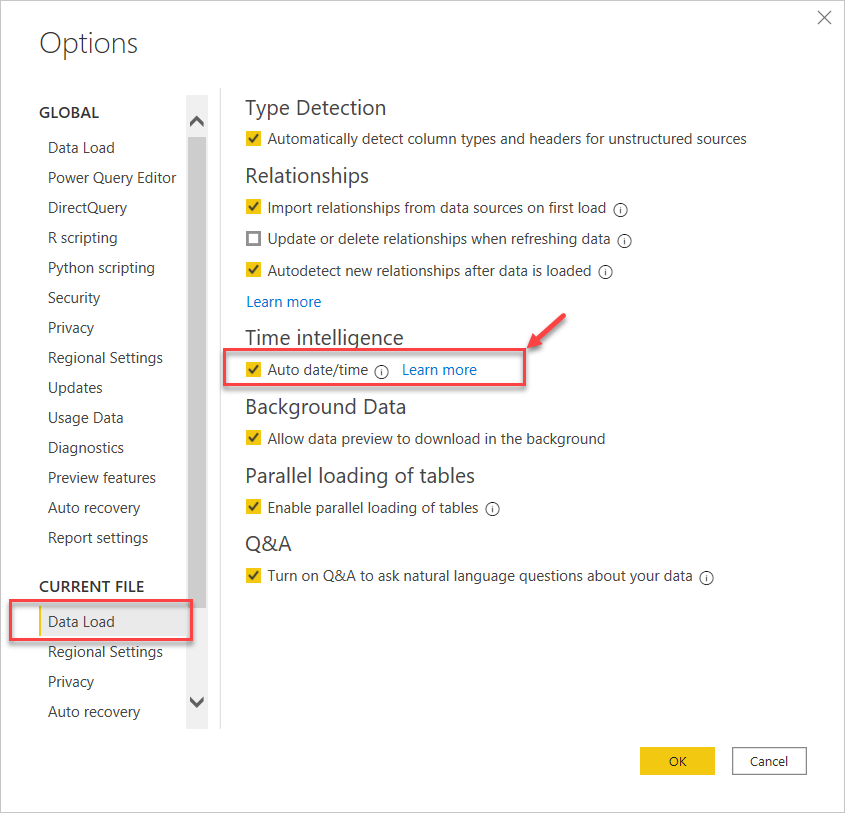The image size is (845, 813).
Task: Click info icon next to Autodetect new relationships
Action: 605,271
